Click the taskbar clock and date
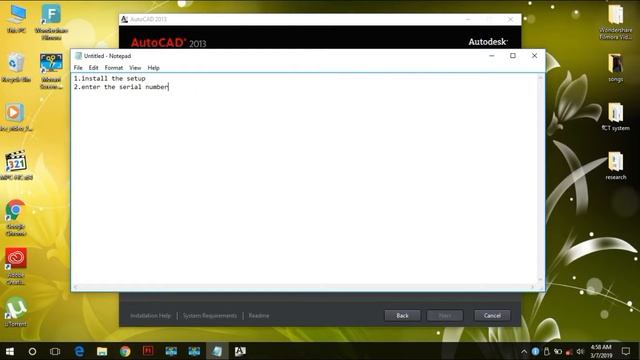The width and height of the screenshot is (640, 360). click(x=601, y=351)
